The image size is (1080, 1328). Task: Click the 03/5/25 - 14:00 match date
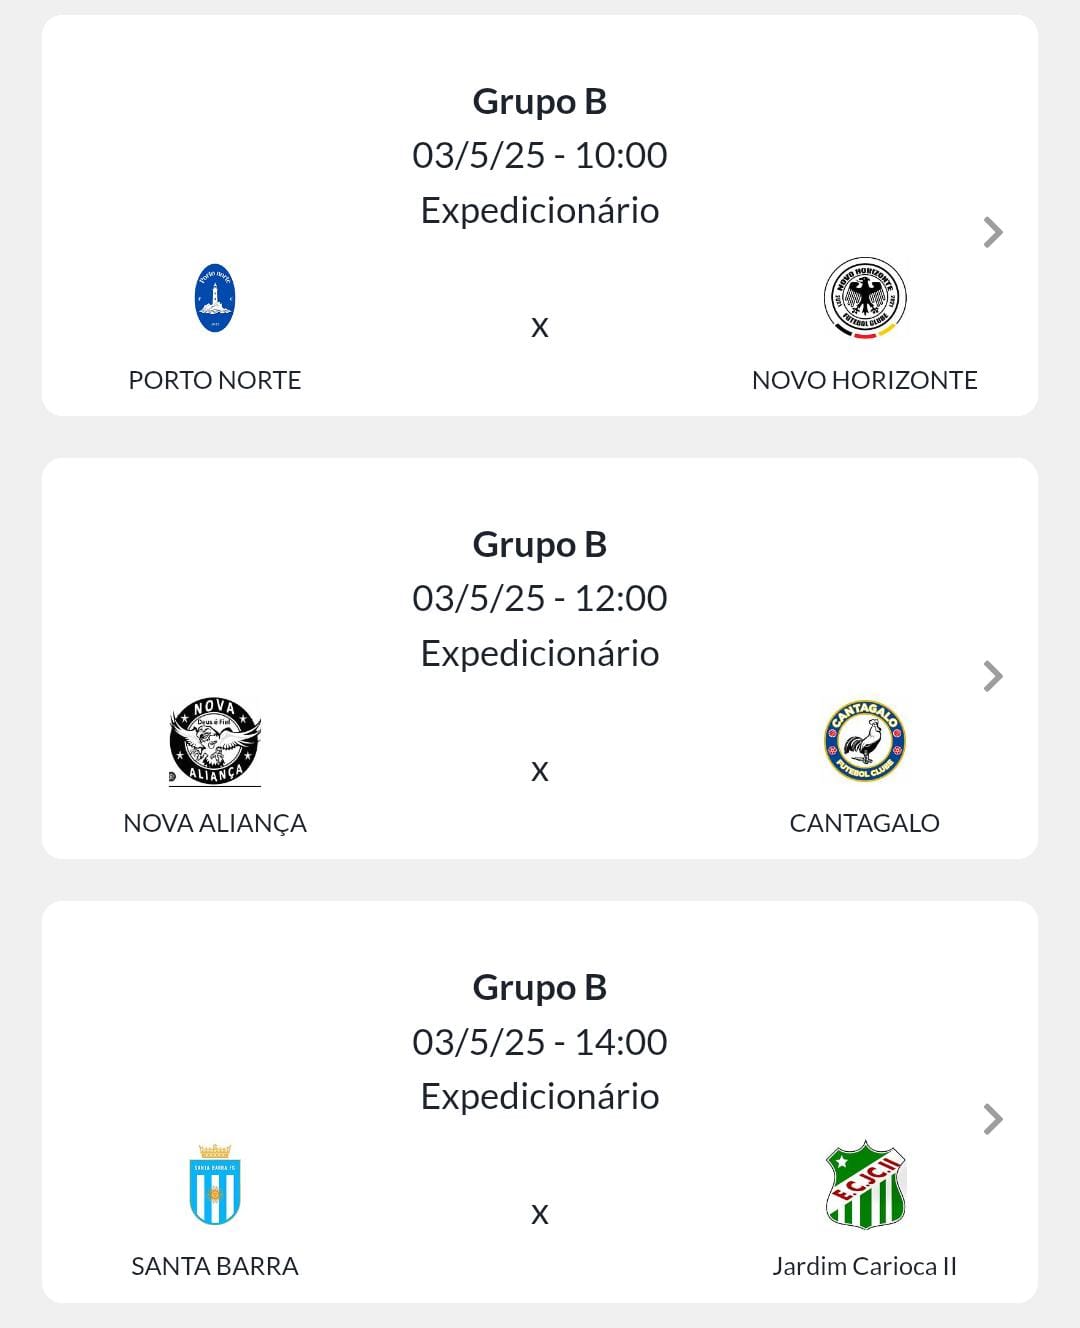tap(540, 1042)
